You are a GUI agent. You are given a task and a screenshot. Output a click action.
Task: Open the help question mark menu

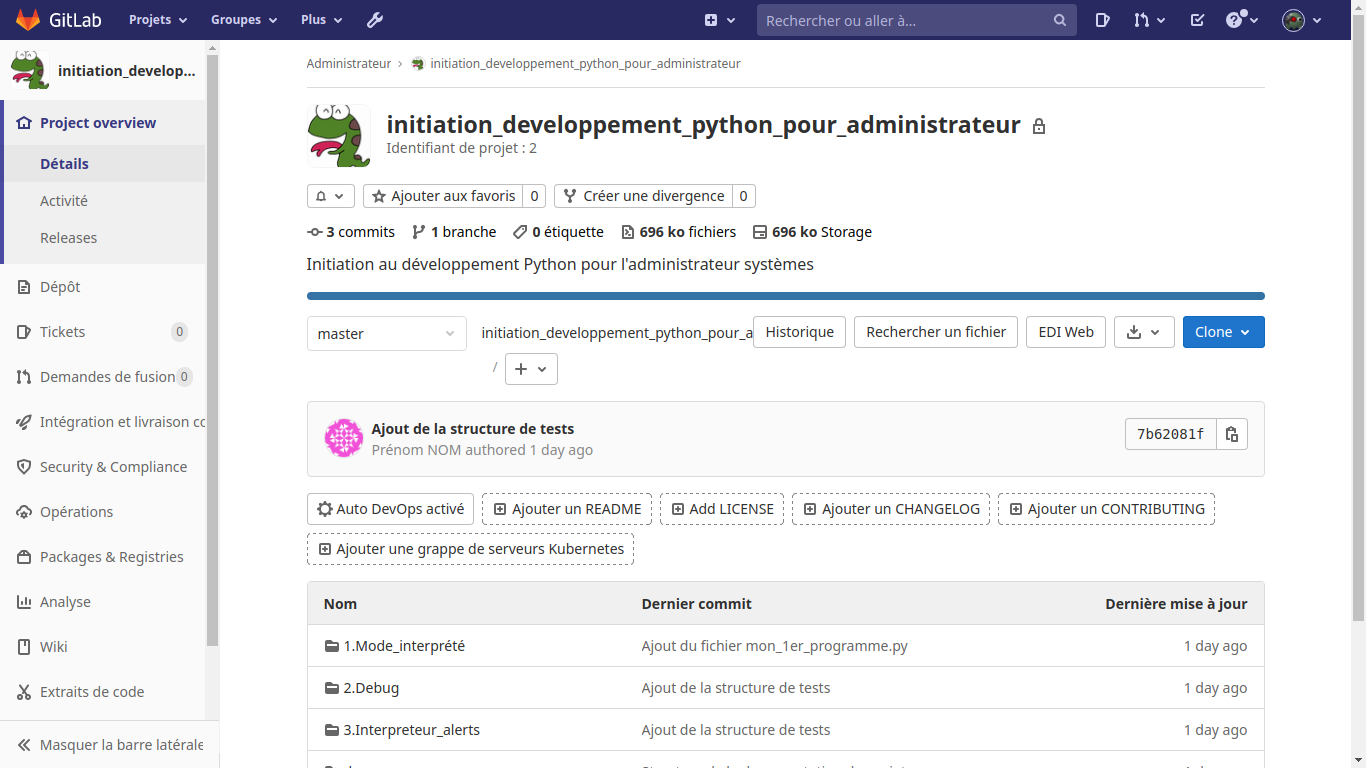[1242, 20]
